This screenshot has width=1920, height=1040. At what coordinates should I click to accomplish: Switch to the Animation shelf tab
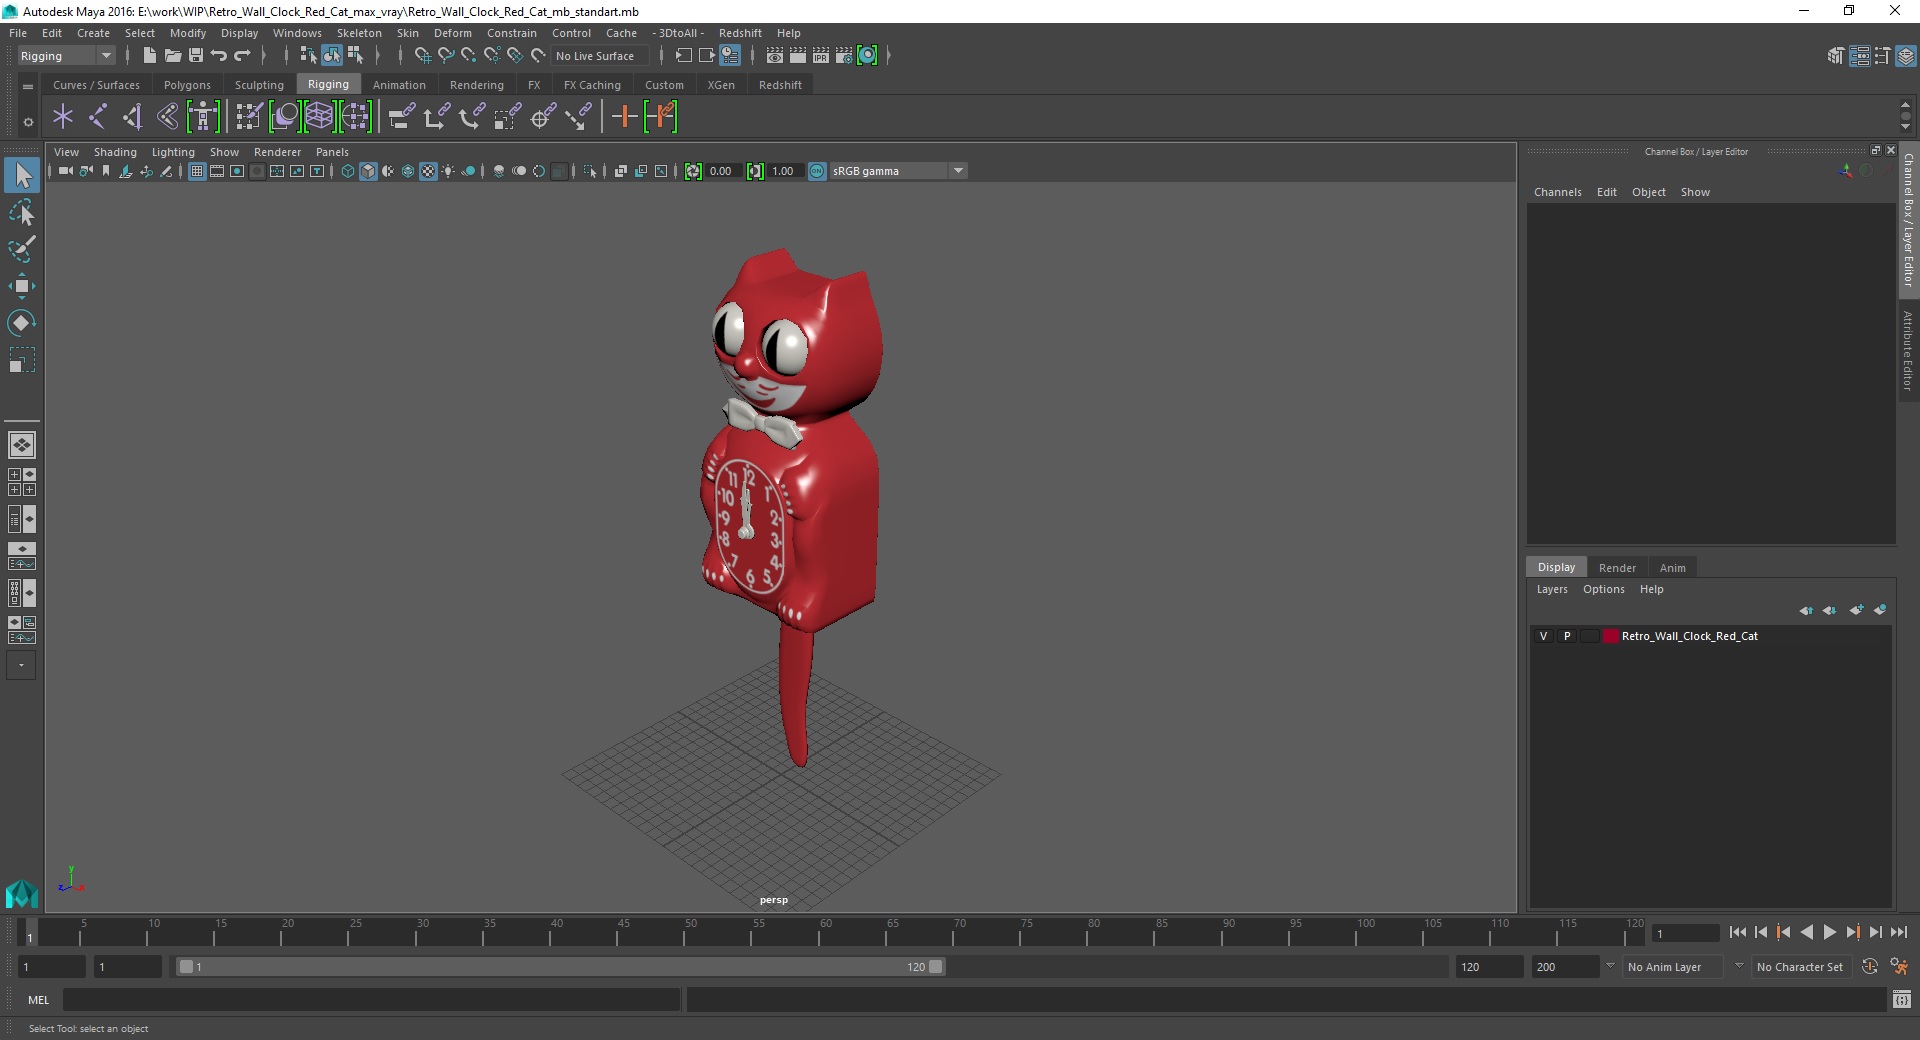(x=399, y=85)
